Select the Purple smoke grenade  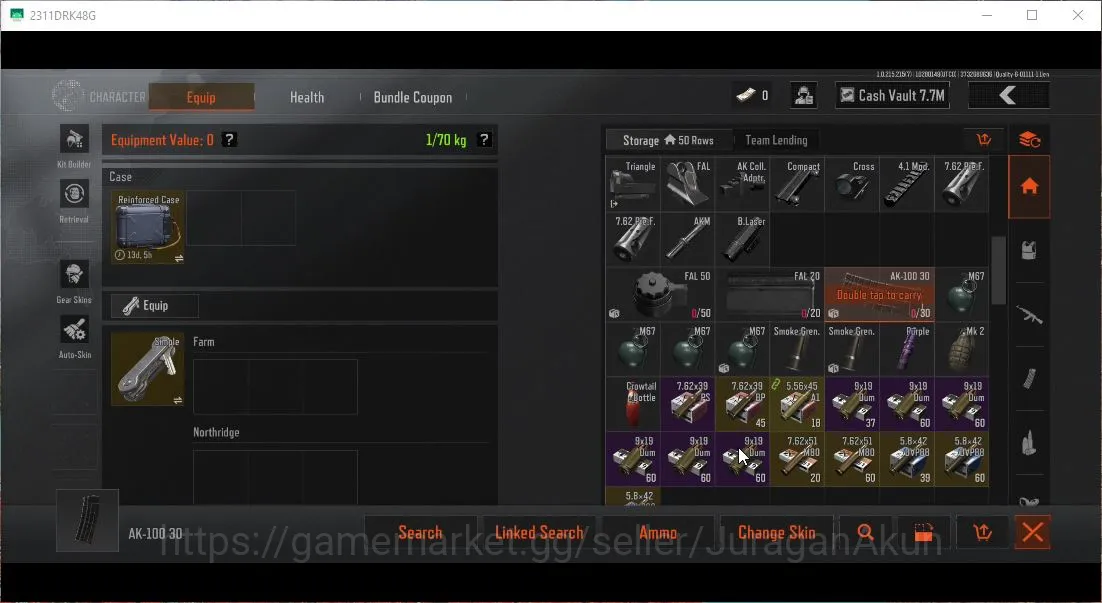[907, 349]
